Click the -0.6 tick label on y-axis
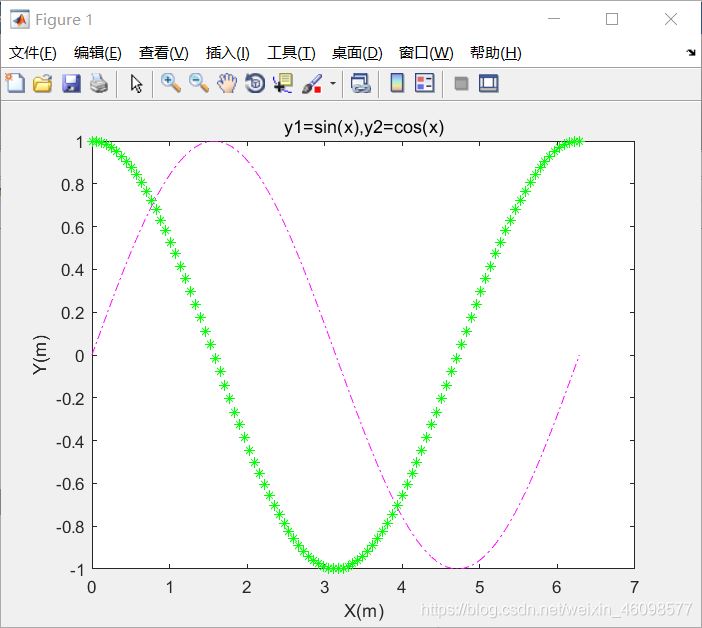Image resolution: width=702 pixels, height=628 pixels. point(70,484)
